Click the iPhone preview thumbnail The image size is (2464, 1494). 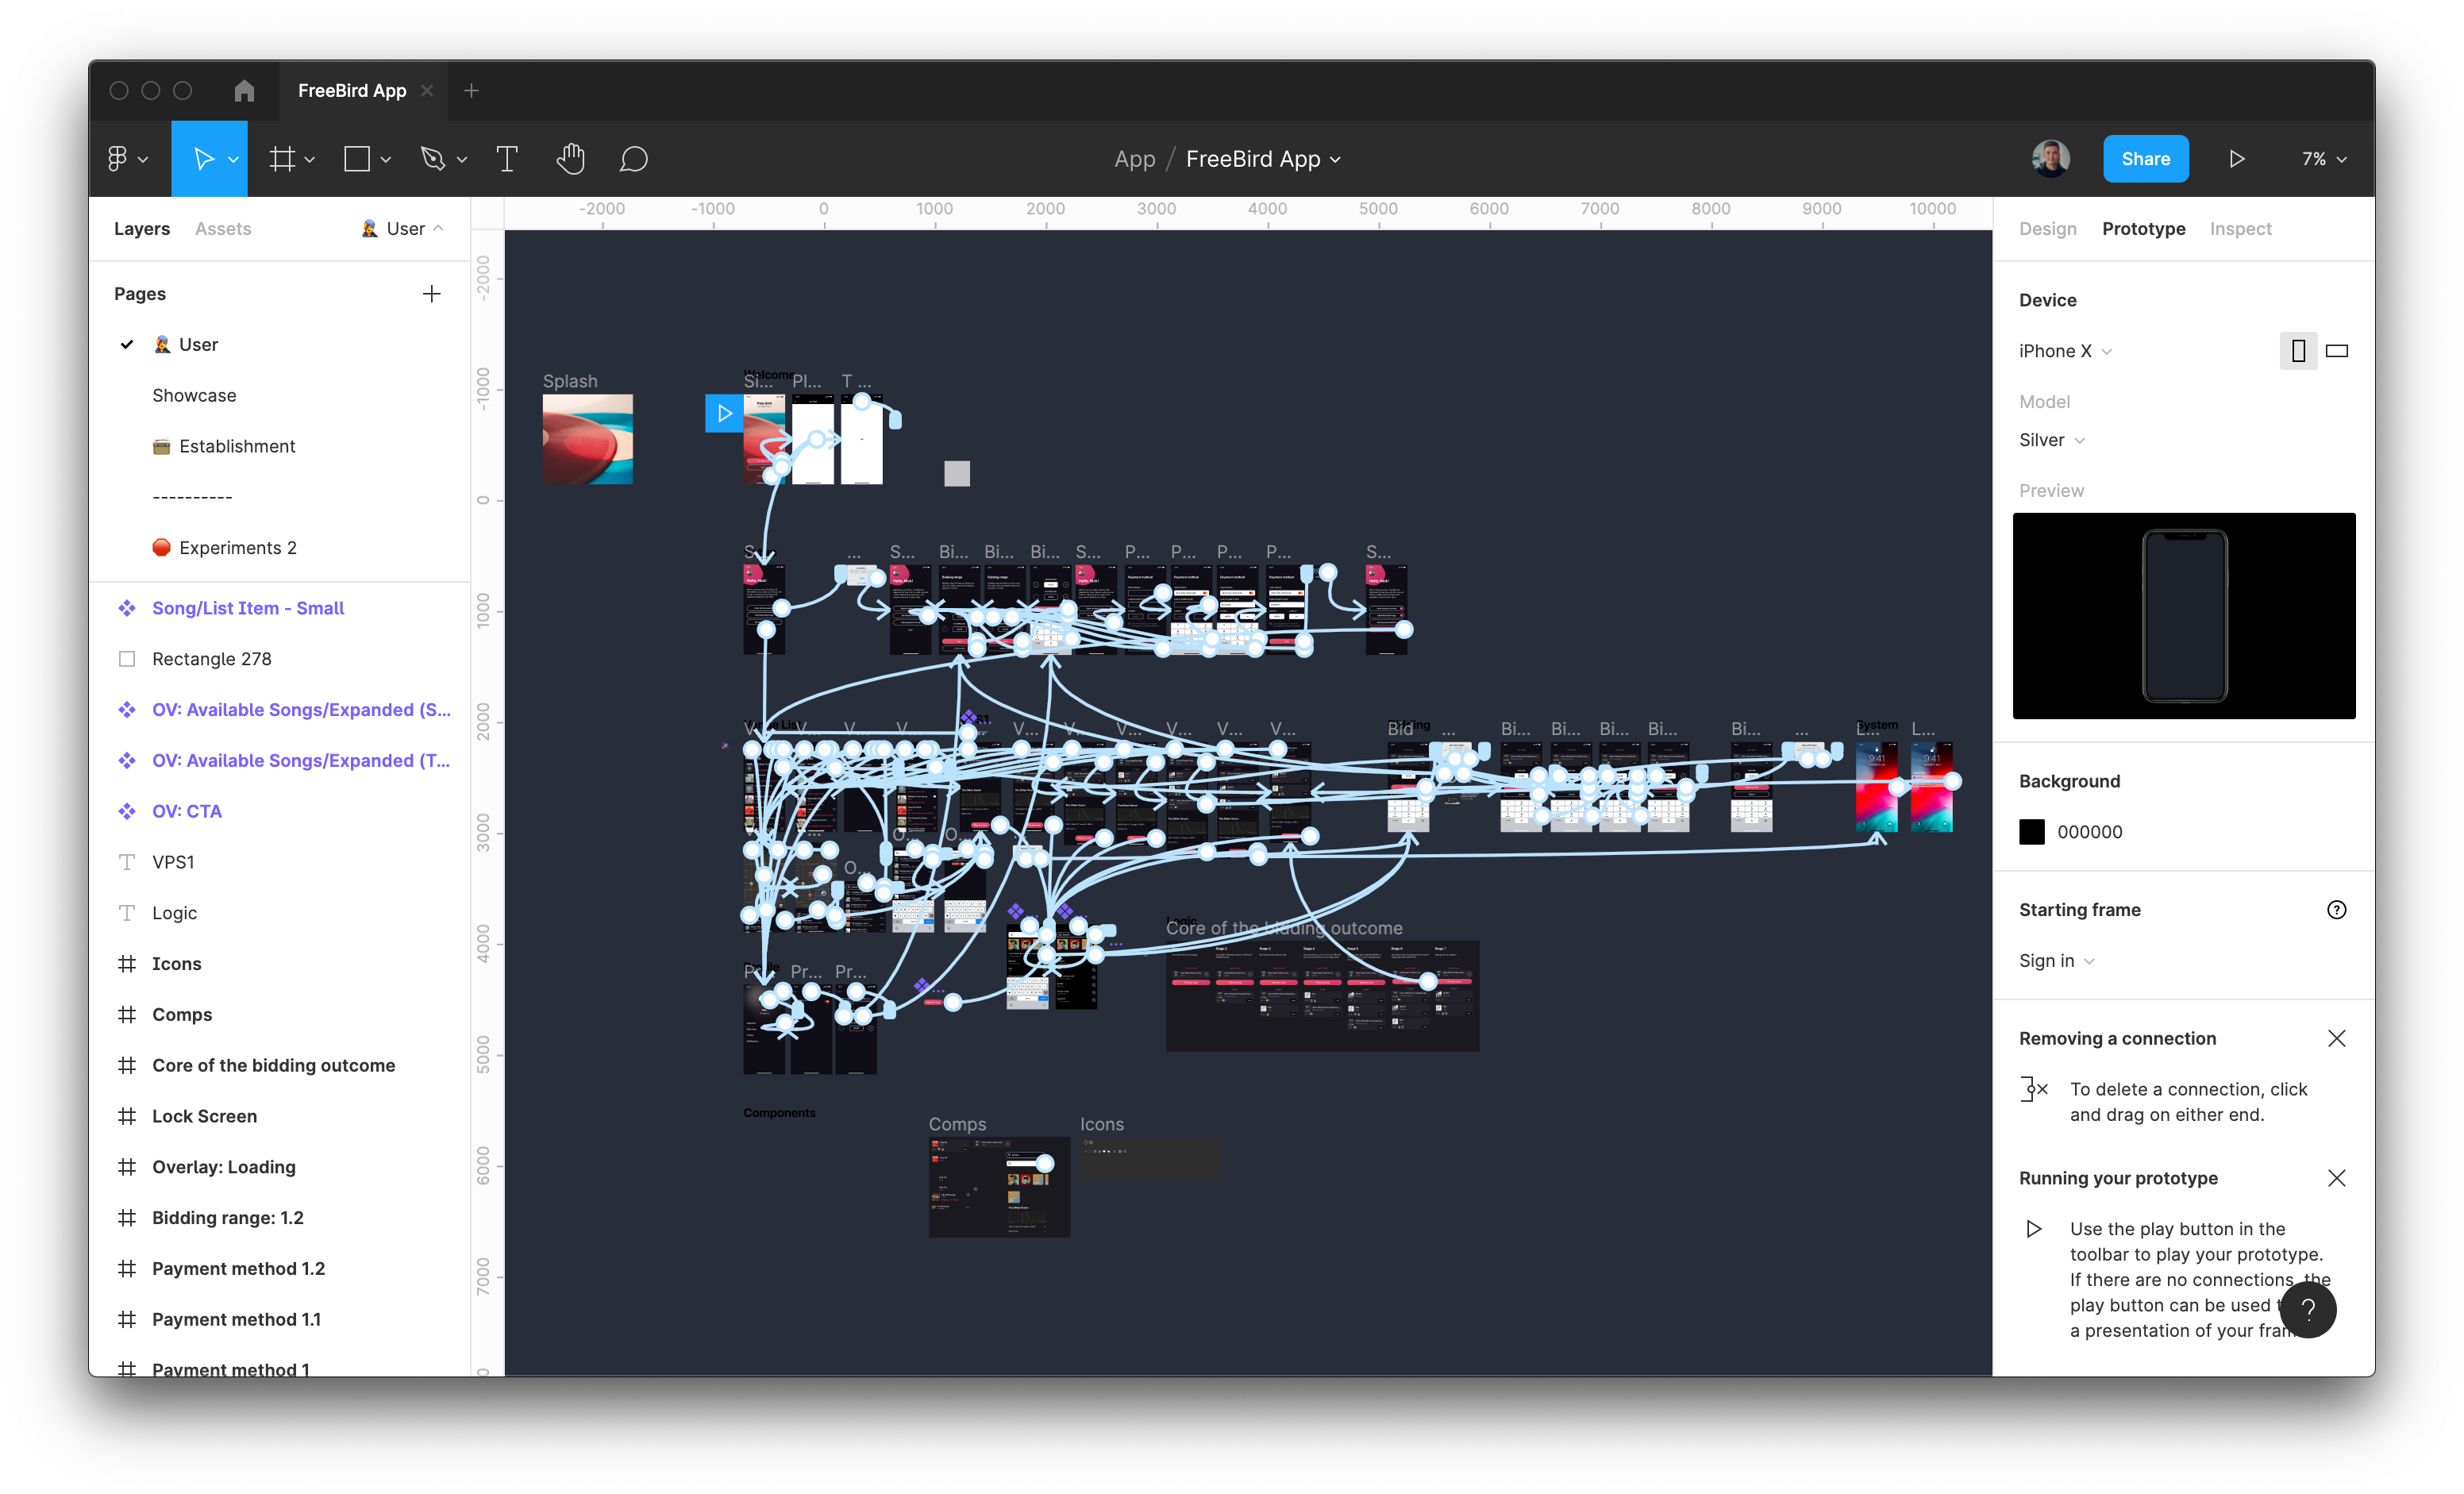tap(2183, 615)
